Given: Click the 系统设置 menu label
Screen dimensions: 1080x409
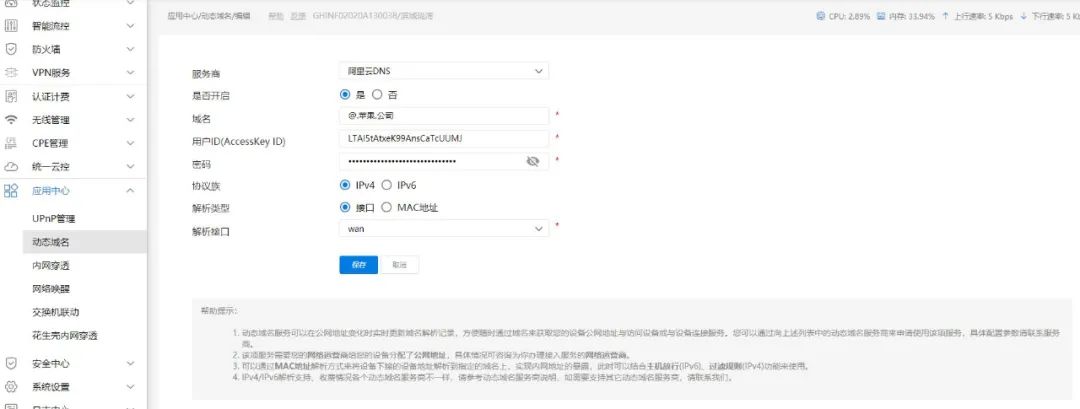Looking at the screenshot, I should [51, 386].
